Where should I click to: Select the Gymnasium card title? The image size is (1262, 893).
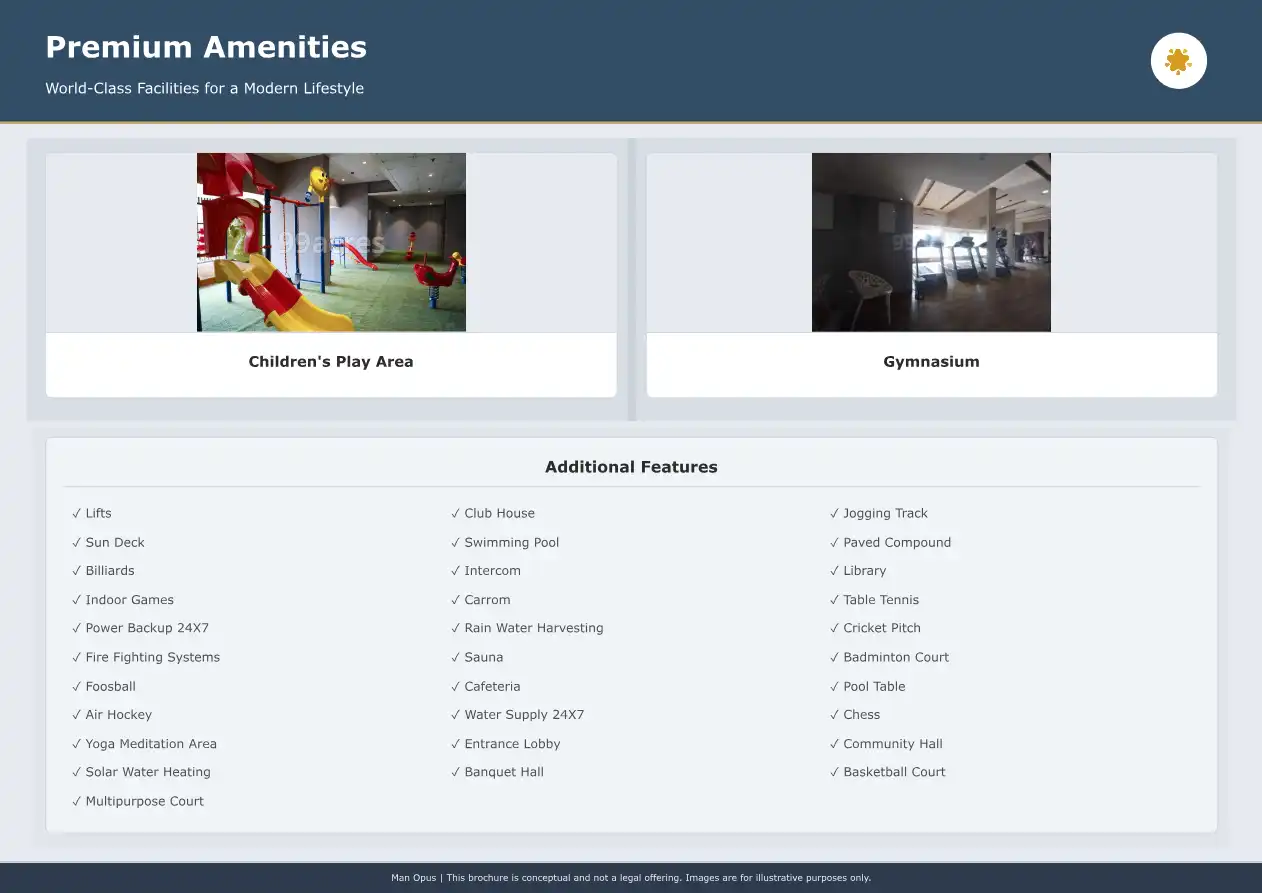pos(931,362)
